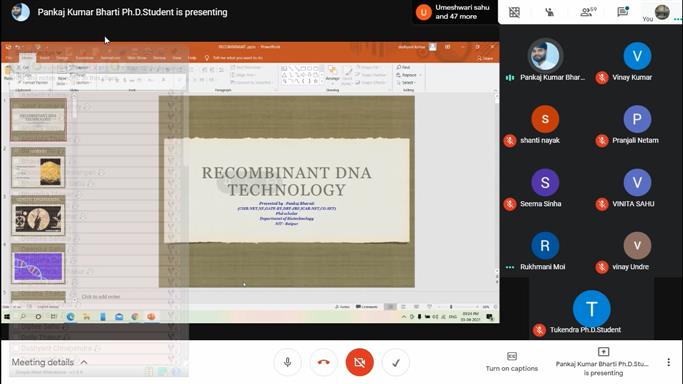Select Pranjali Netam participant avatar
The width and height of the screenshot is (683, 384).
coord(637,119)
